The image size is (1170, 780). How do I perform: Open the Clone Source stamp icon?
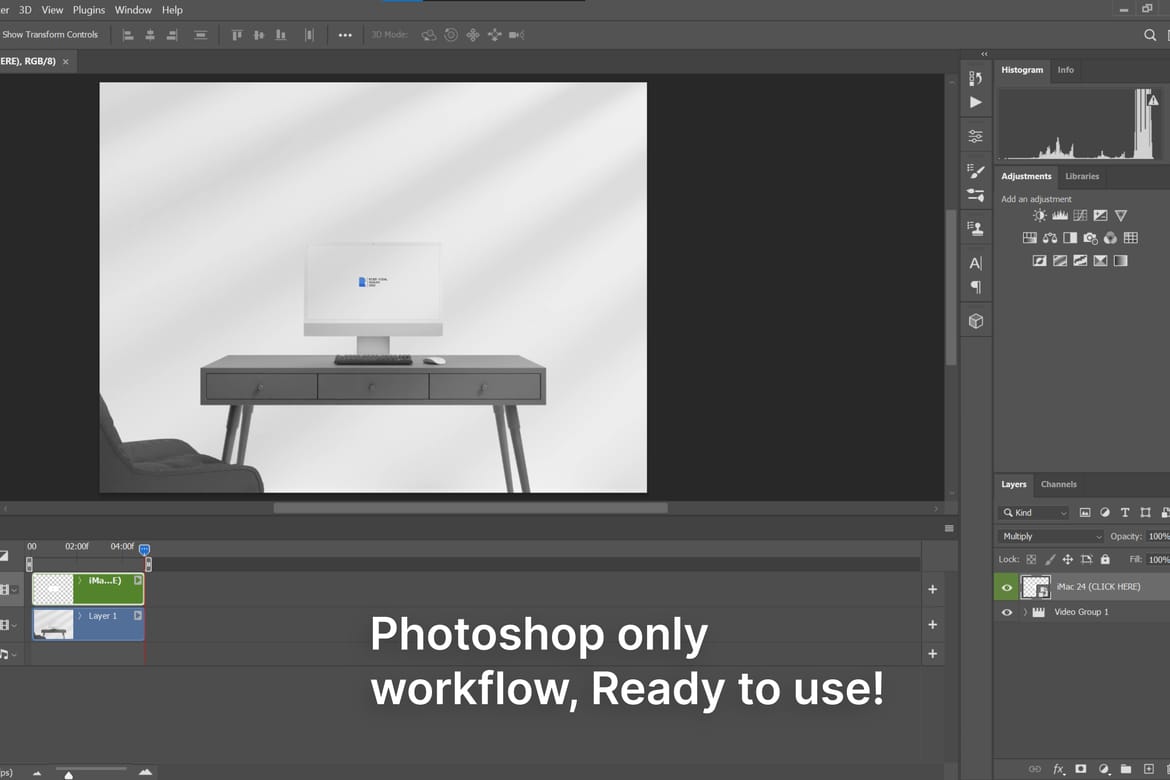(975, 228)
